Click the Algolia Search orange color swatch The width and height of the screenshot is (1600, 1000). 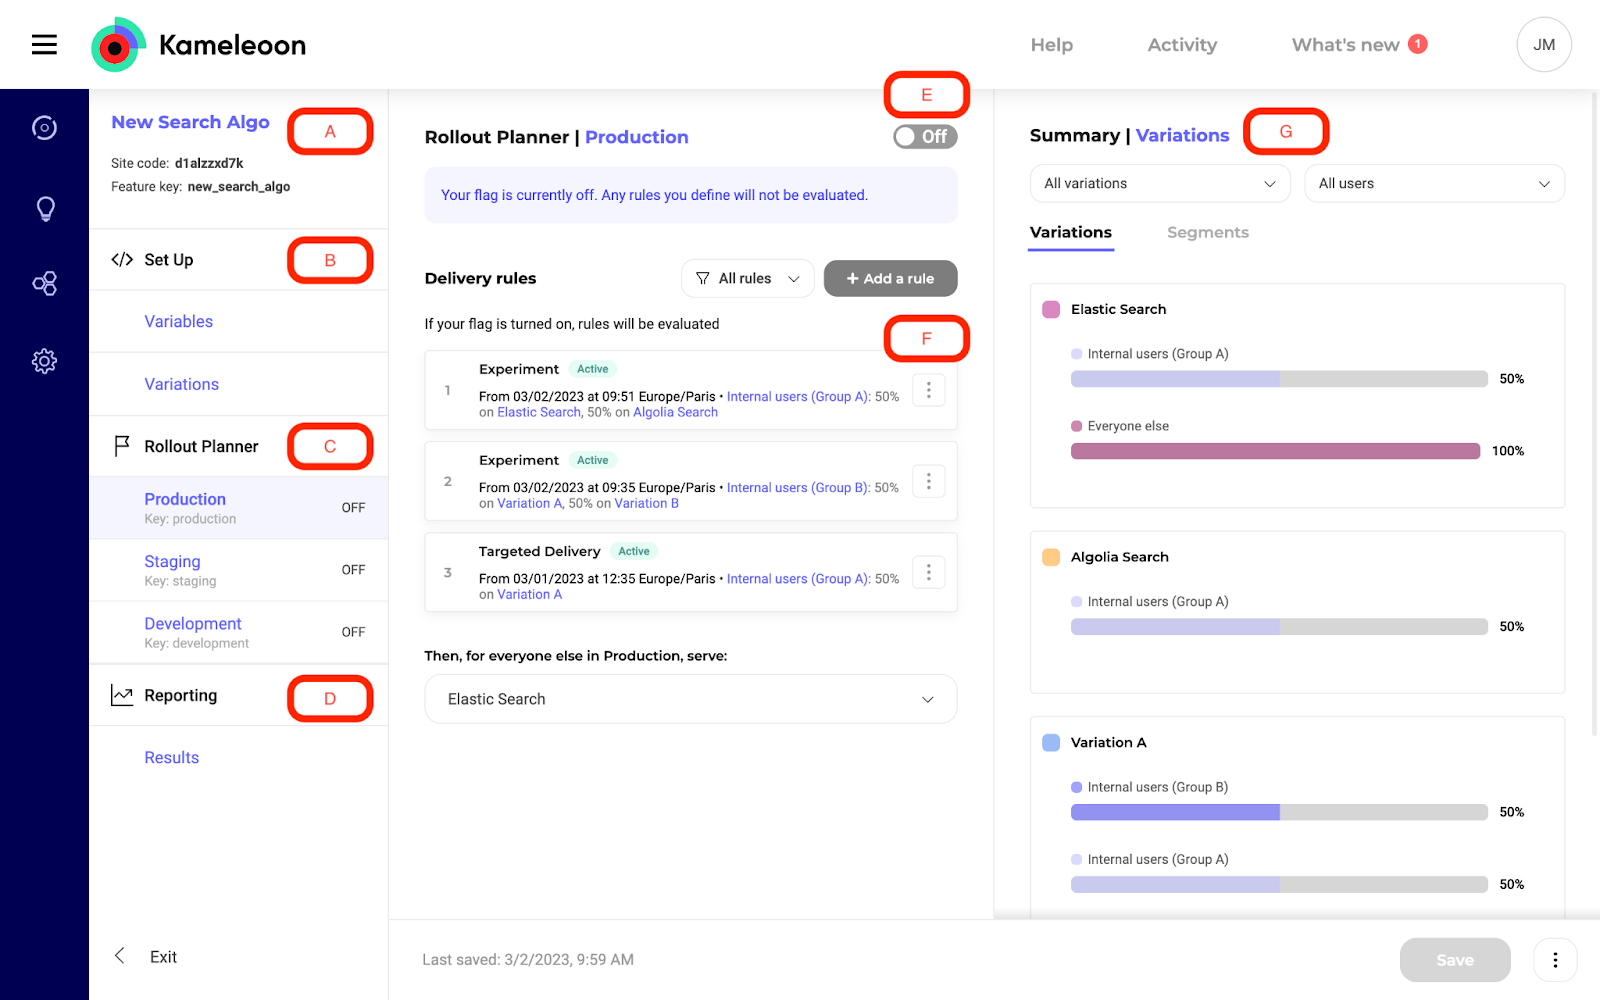pyautogui.click(x=1051, y=557)
